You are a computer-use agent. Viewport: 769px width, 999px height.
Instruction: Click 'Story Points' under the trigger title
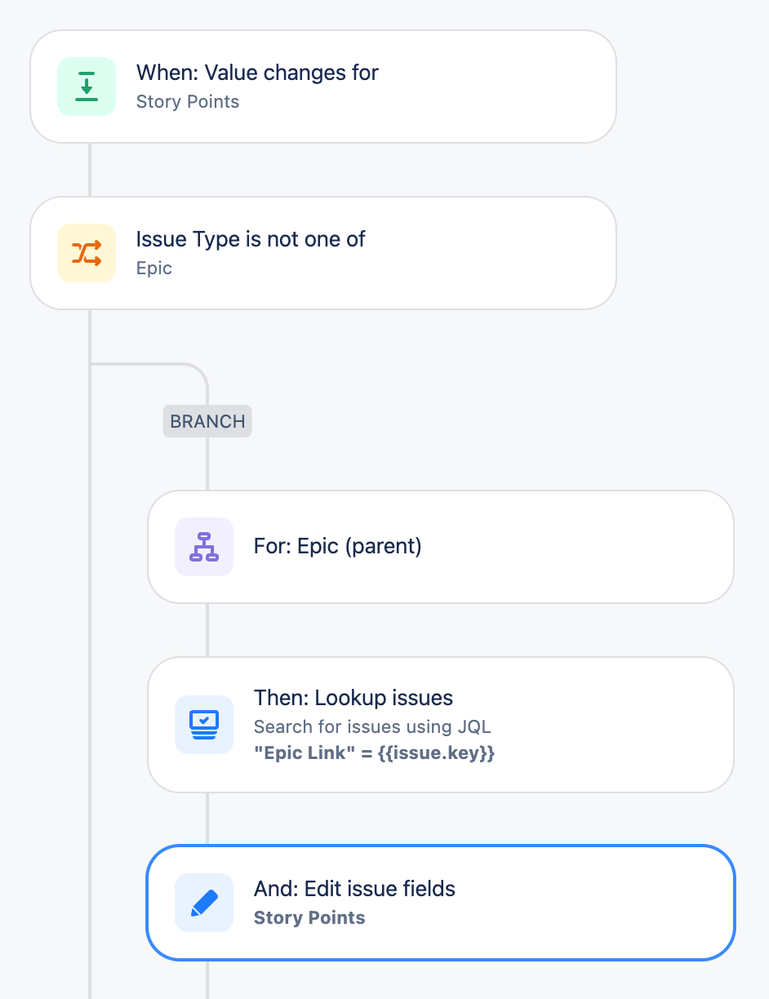187,101
